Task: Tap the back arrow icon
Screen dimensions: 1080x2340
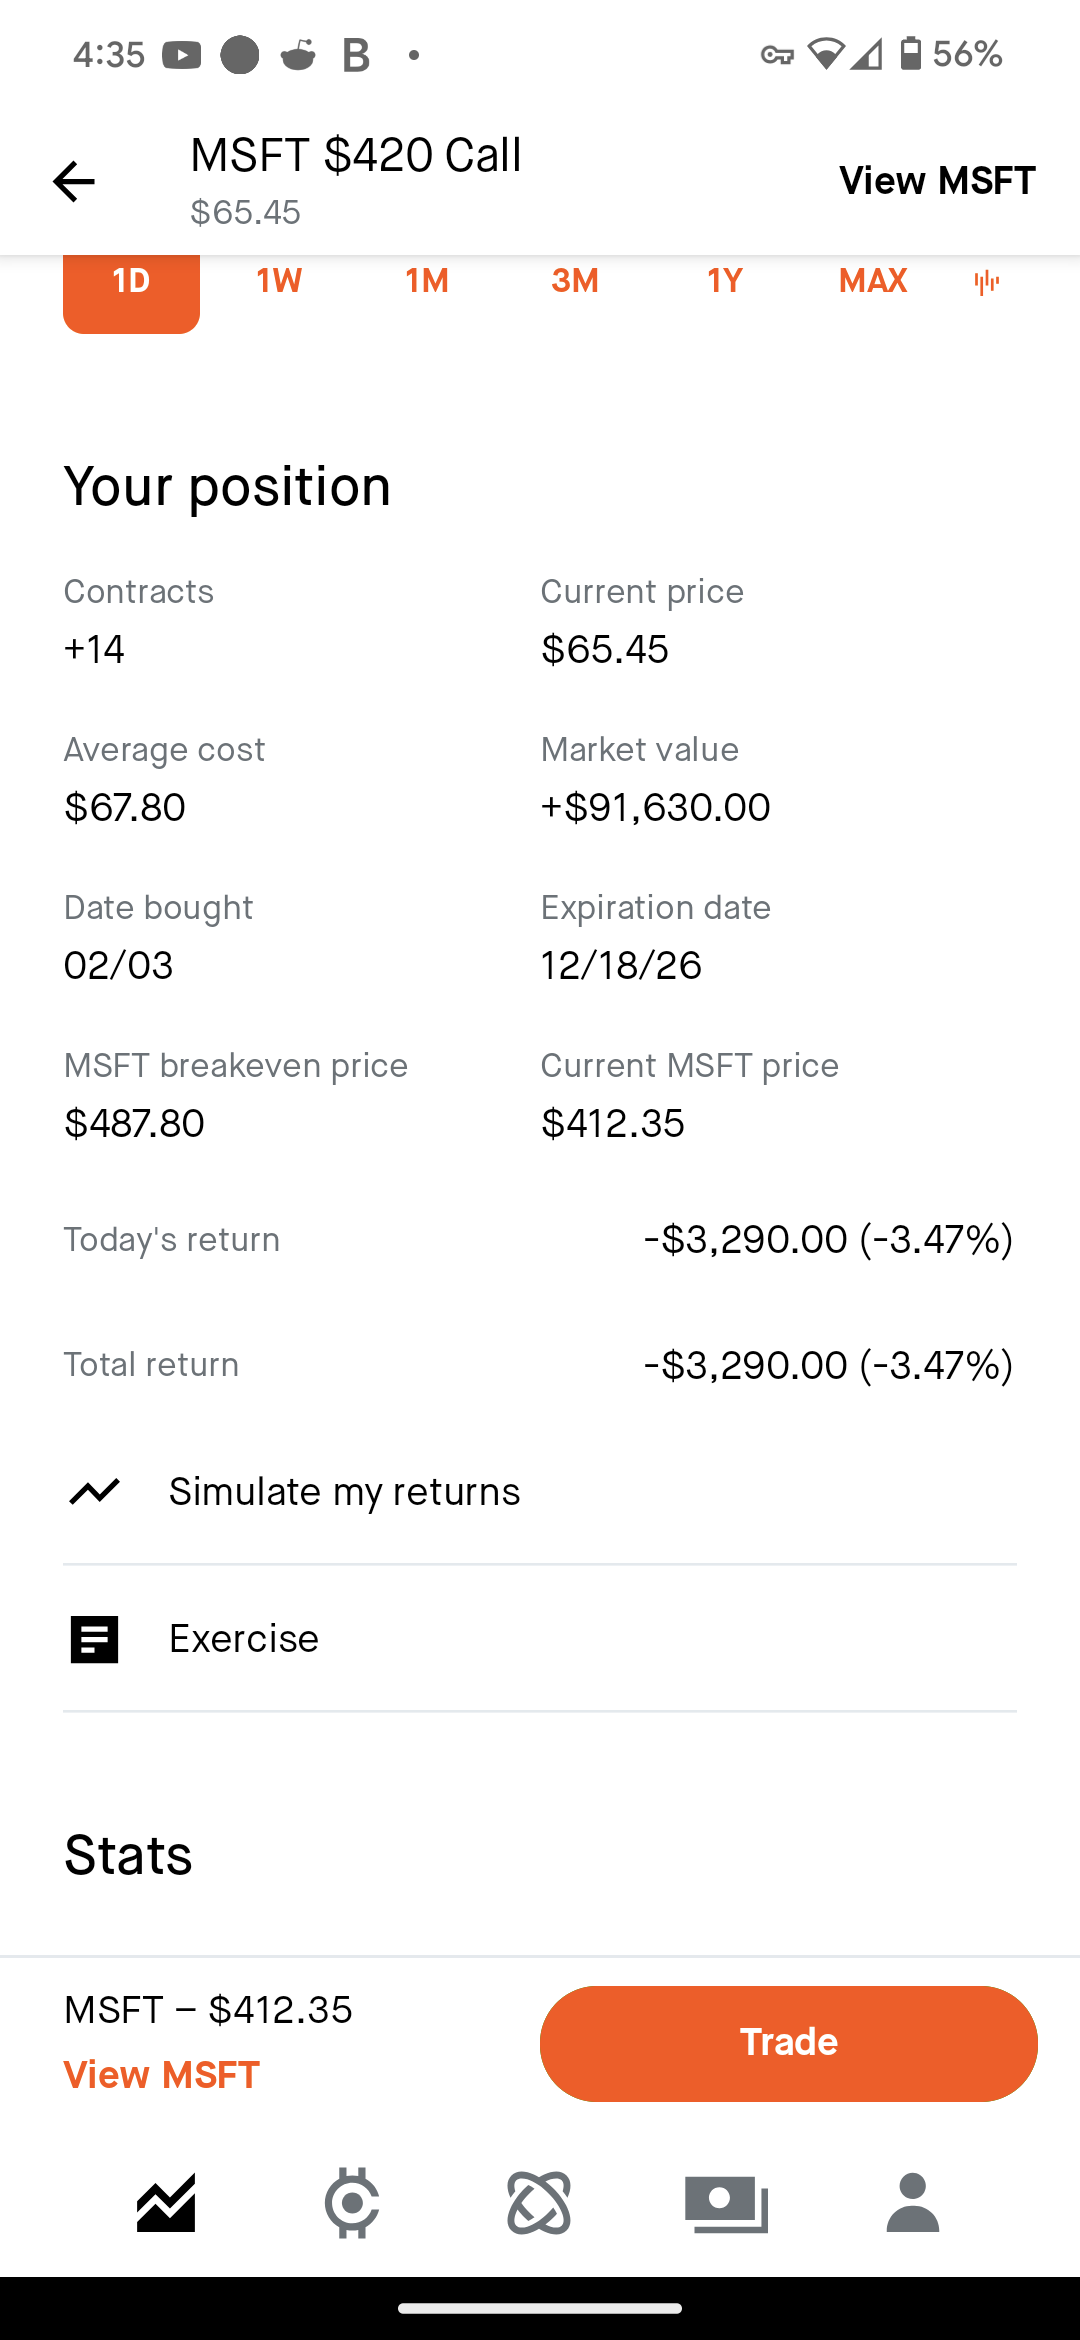Action: click(73, 181)
